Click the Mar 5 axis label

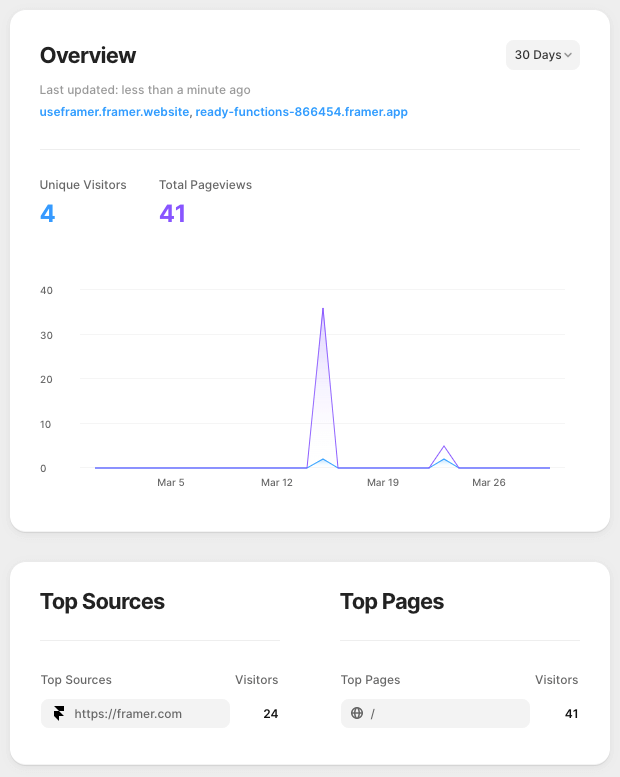170,483
